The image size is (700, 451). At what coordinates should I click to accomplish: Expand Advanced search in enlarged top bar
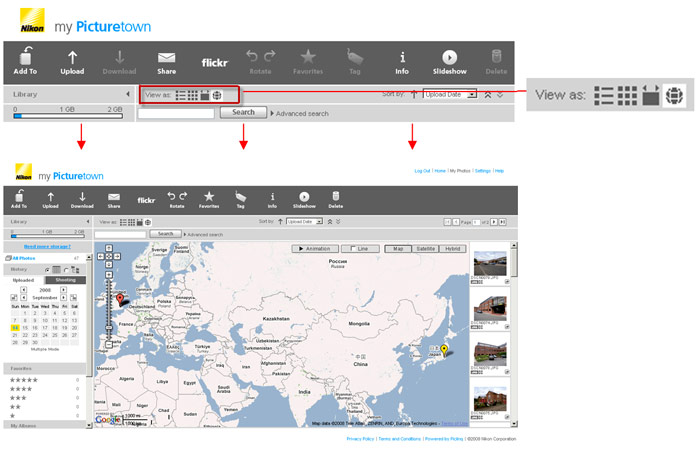(x=300, y=113)
